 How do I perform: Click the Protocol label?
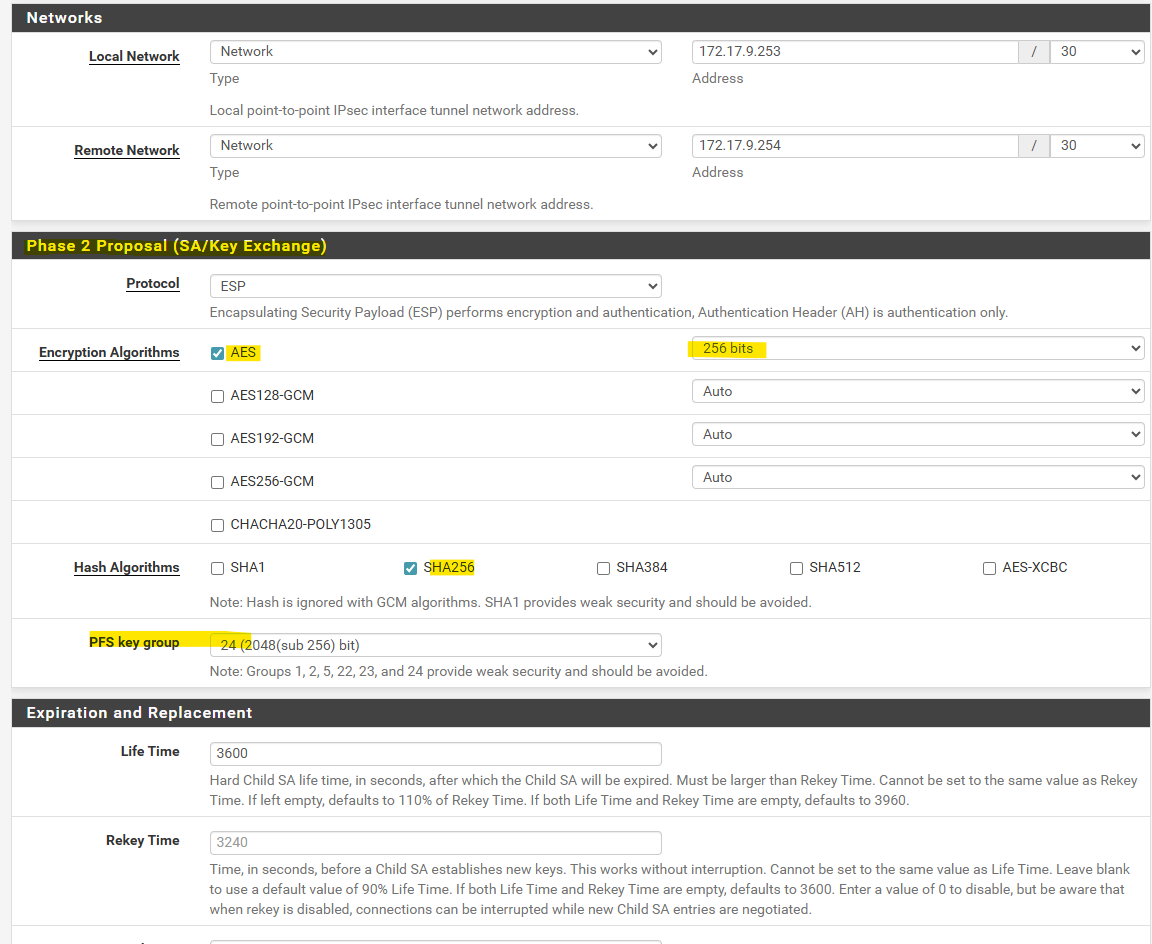(153, 284)
